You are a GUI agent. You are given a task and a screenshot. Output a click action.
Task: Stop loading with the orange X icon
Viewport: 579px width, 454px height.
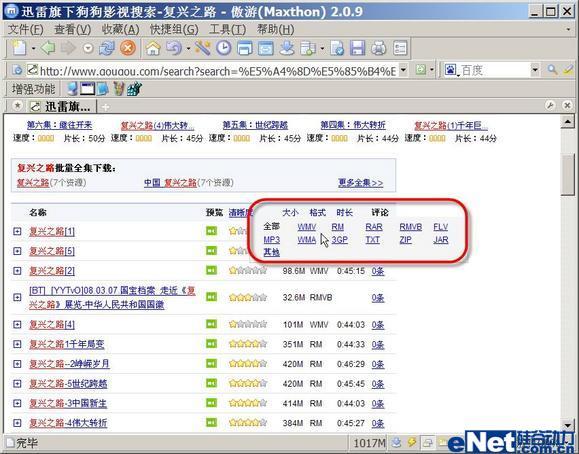click(128, 48)
